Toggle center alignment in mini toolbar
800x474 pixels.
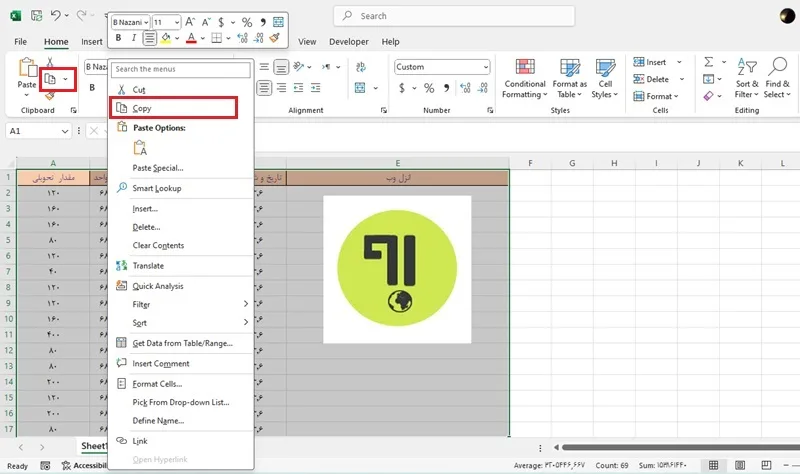(149, 38)
